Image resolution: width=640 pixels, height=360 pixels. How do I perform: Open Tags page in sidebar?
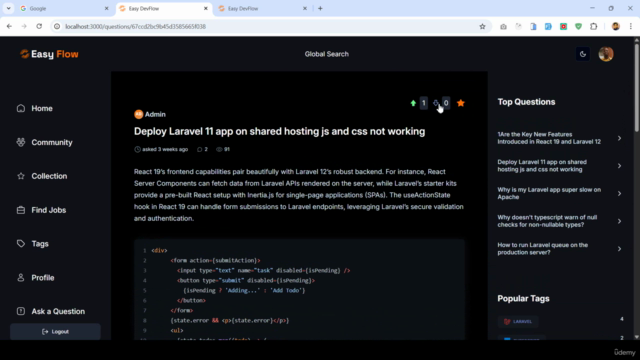pyautogui.click(x=33, y=244)
